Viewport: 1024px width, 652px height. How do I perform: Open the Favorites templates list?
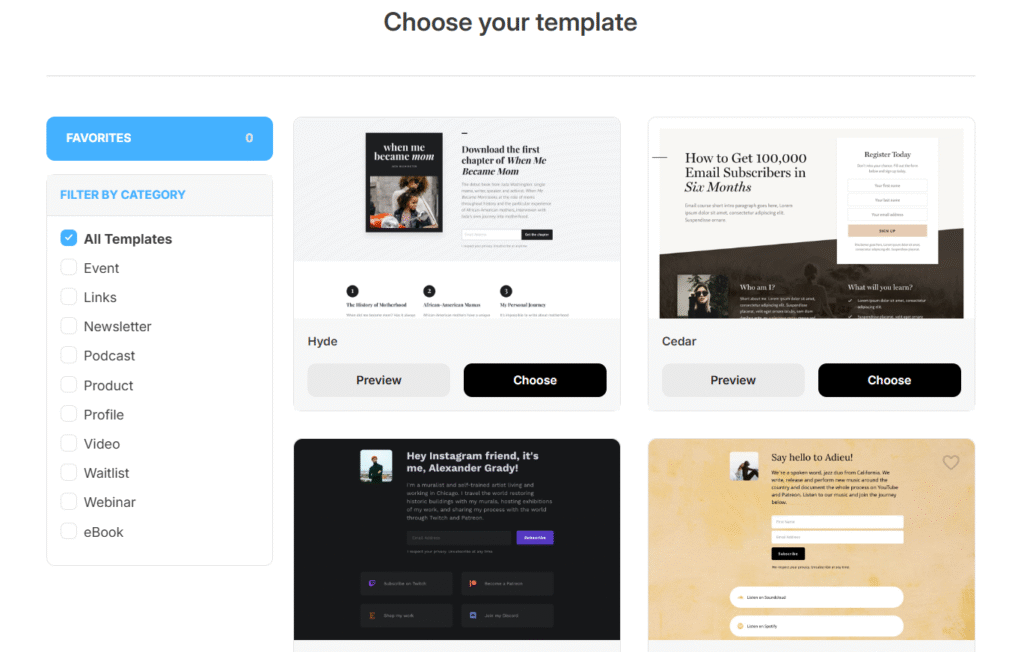pos(159,139)
